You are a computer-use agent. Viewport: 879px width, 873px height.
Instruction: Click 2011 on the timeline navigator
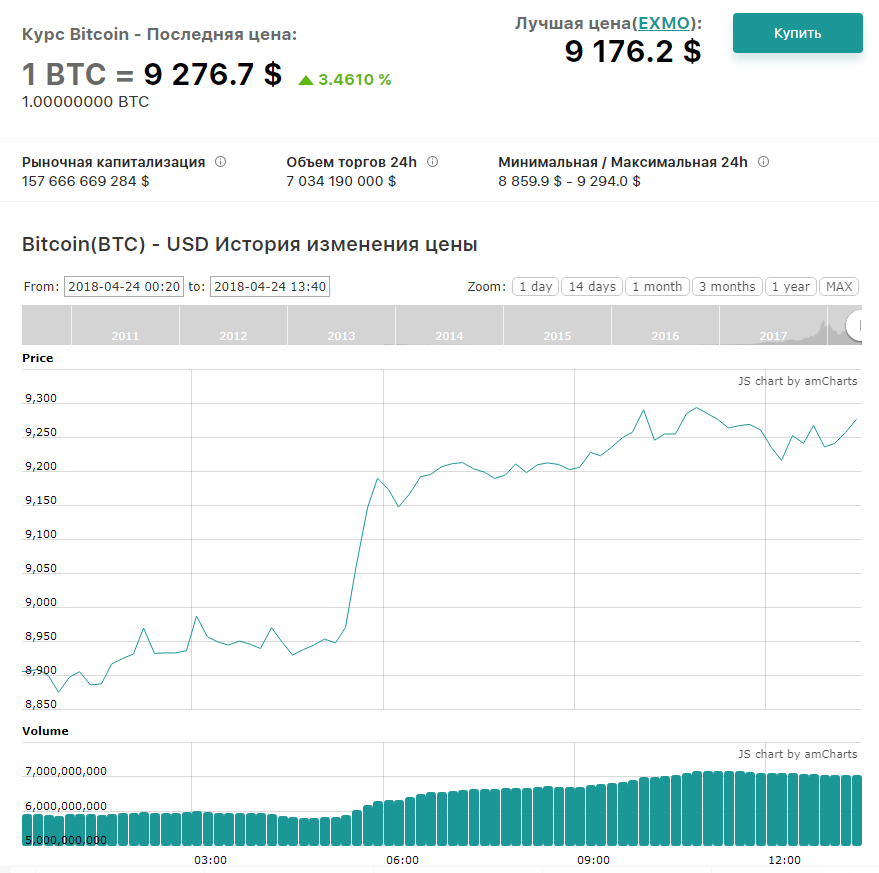125,336
